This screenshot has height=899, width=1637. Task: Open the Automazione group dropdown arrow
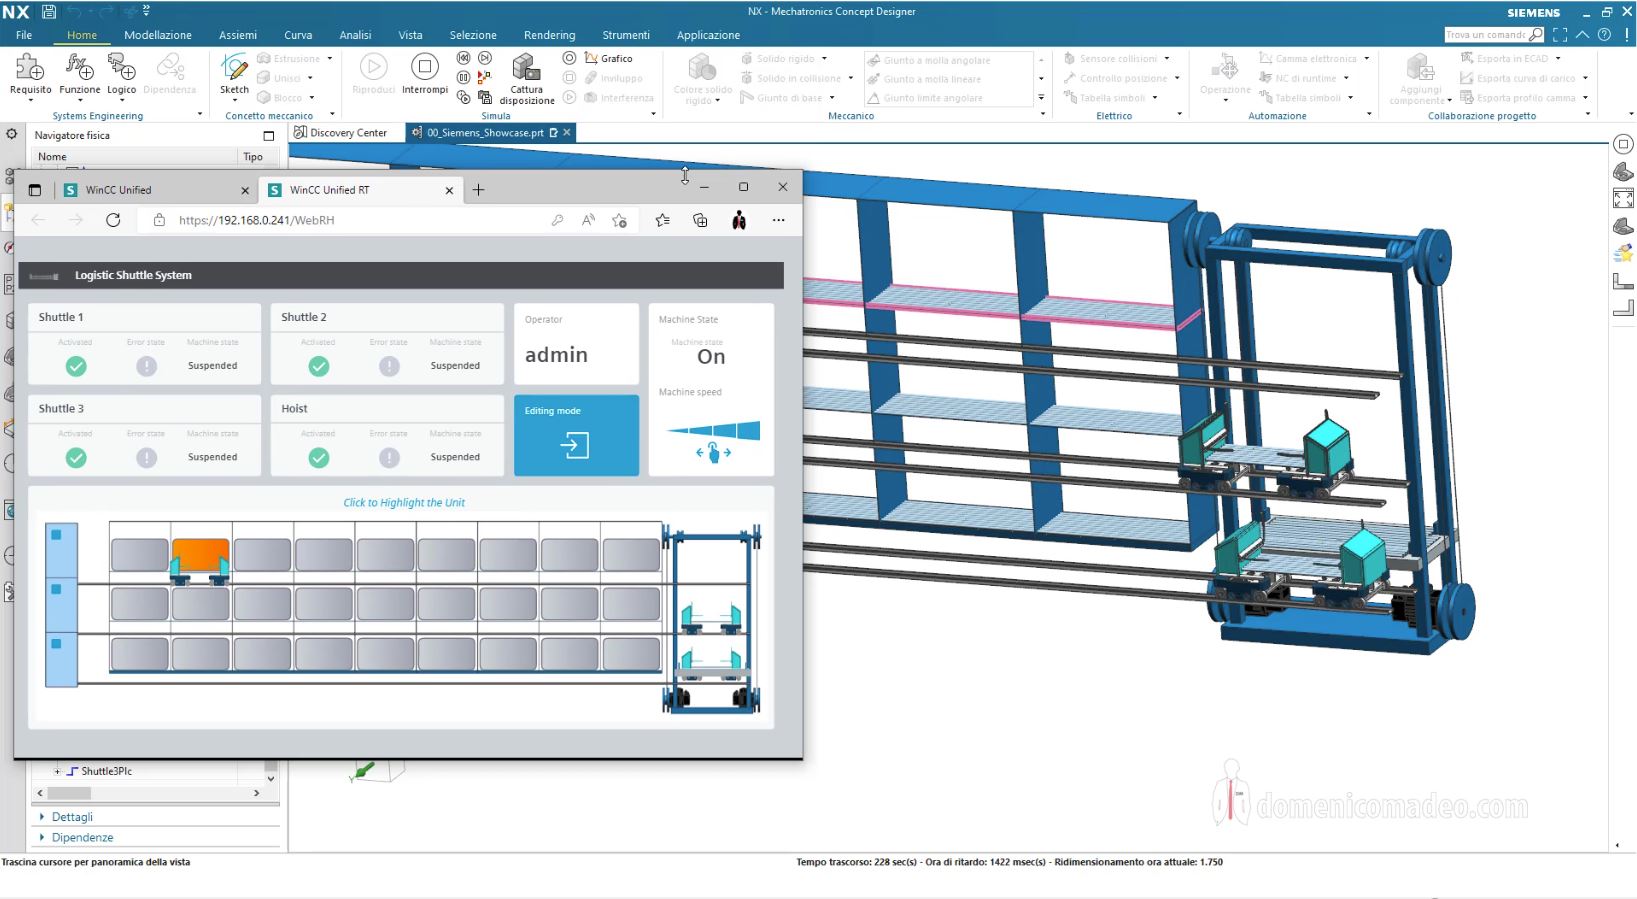[x=1369, y=115]
